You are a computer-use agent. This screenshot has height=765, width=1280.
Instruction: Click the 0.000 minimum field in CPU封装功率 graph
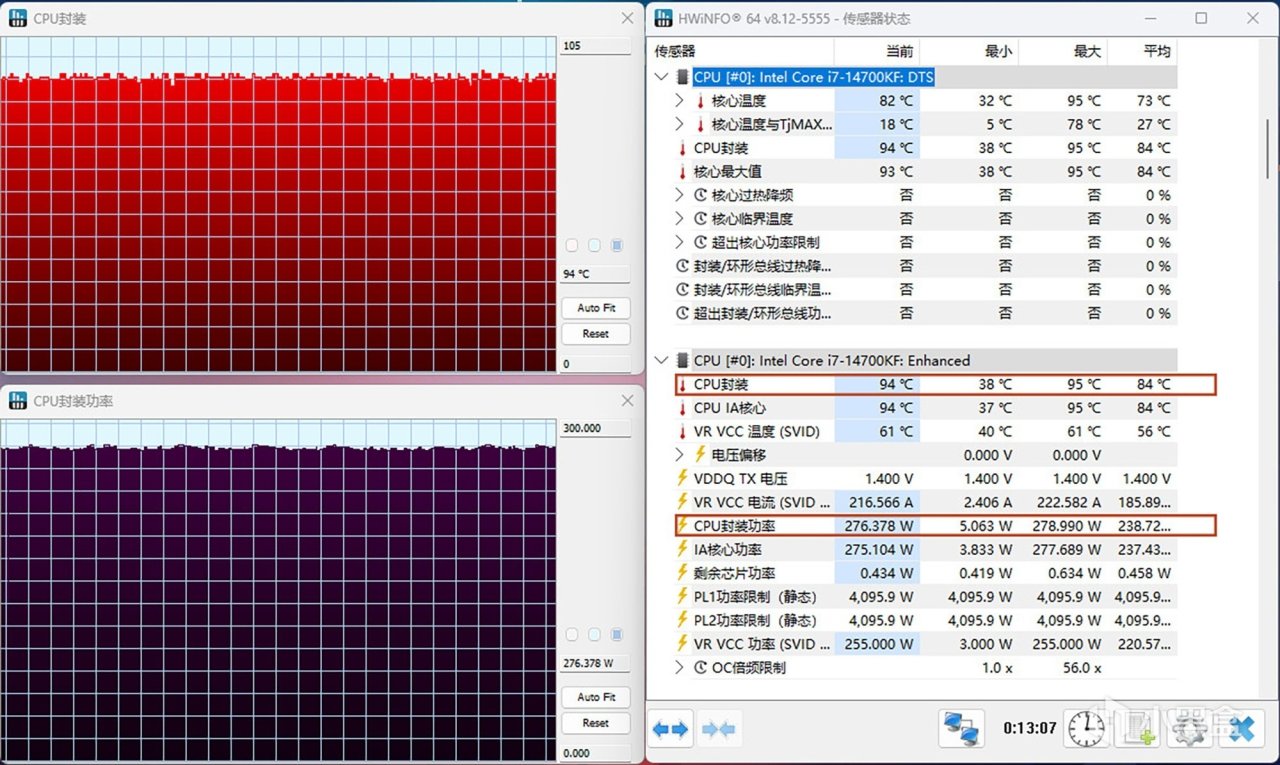point(595,753)
